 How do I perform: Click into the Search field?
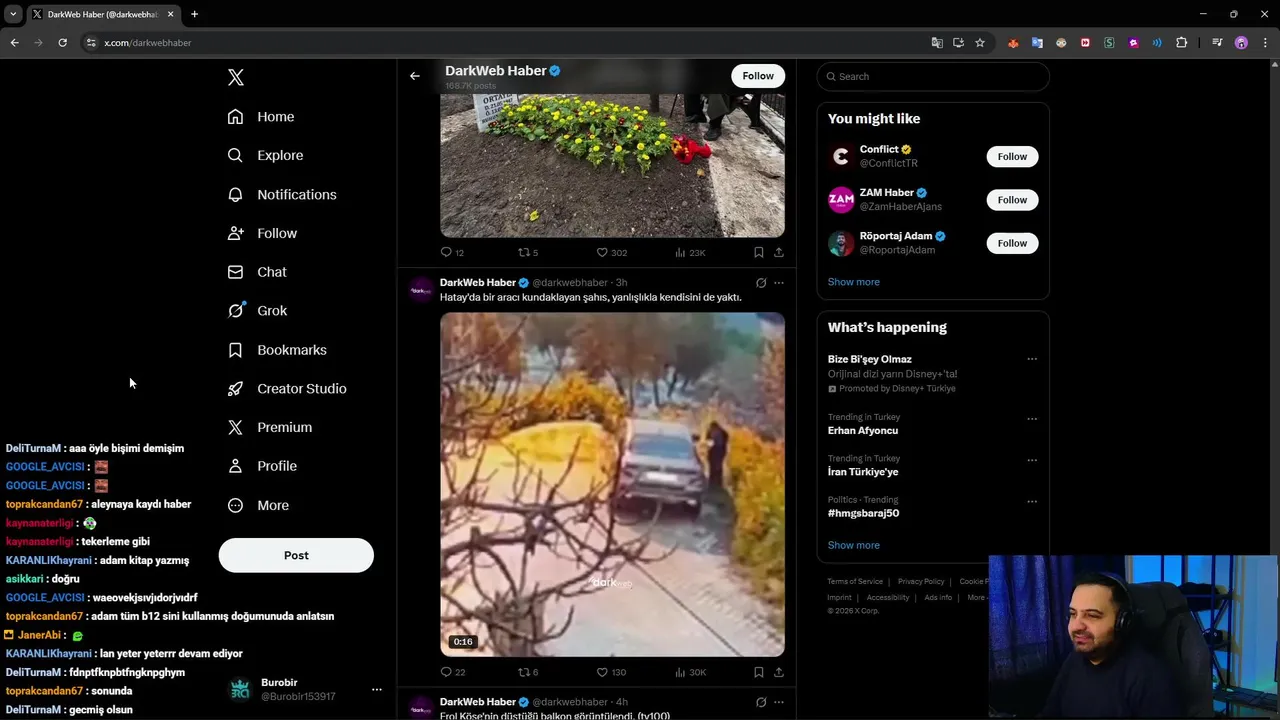tap(933, 76)
